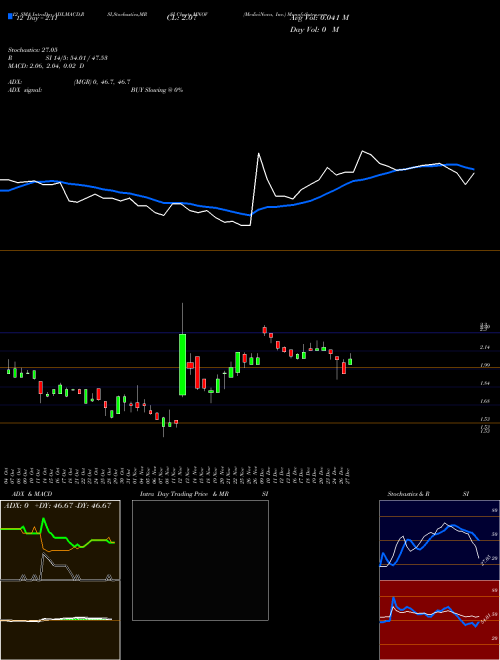Click the 'MACD: 2.06, 2.04, 0.02 D' line
This screenshot has height=660, width=500.
(46, 66)
